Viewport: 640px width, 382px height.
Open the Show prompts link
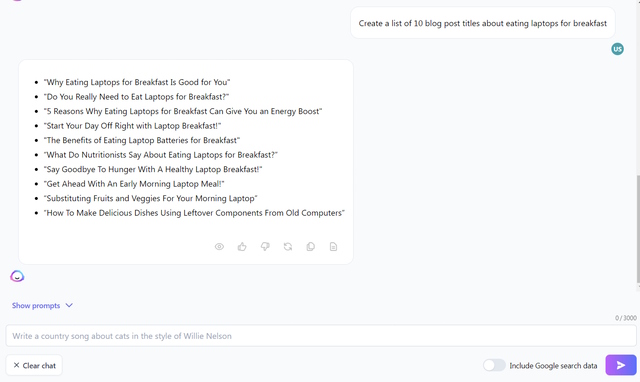pos(36,306)
